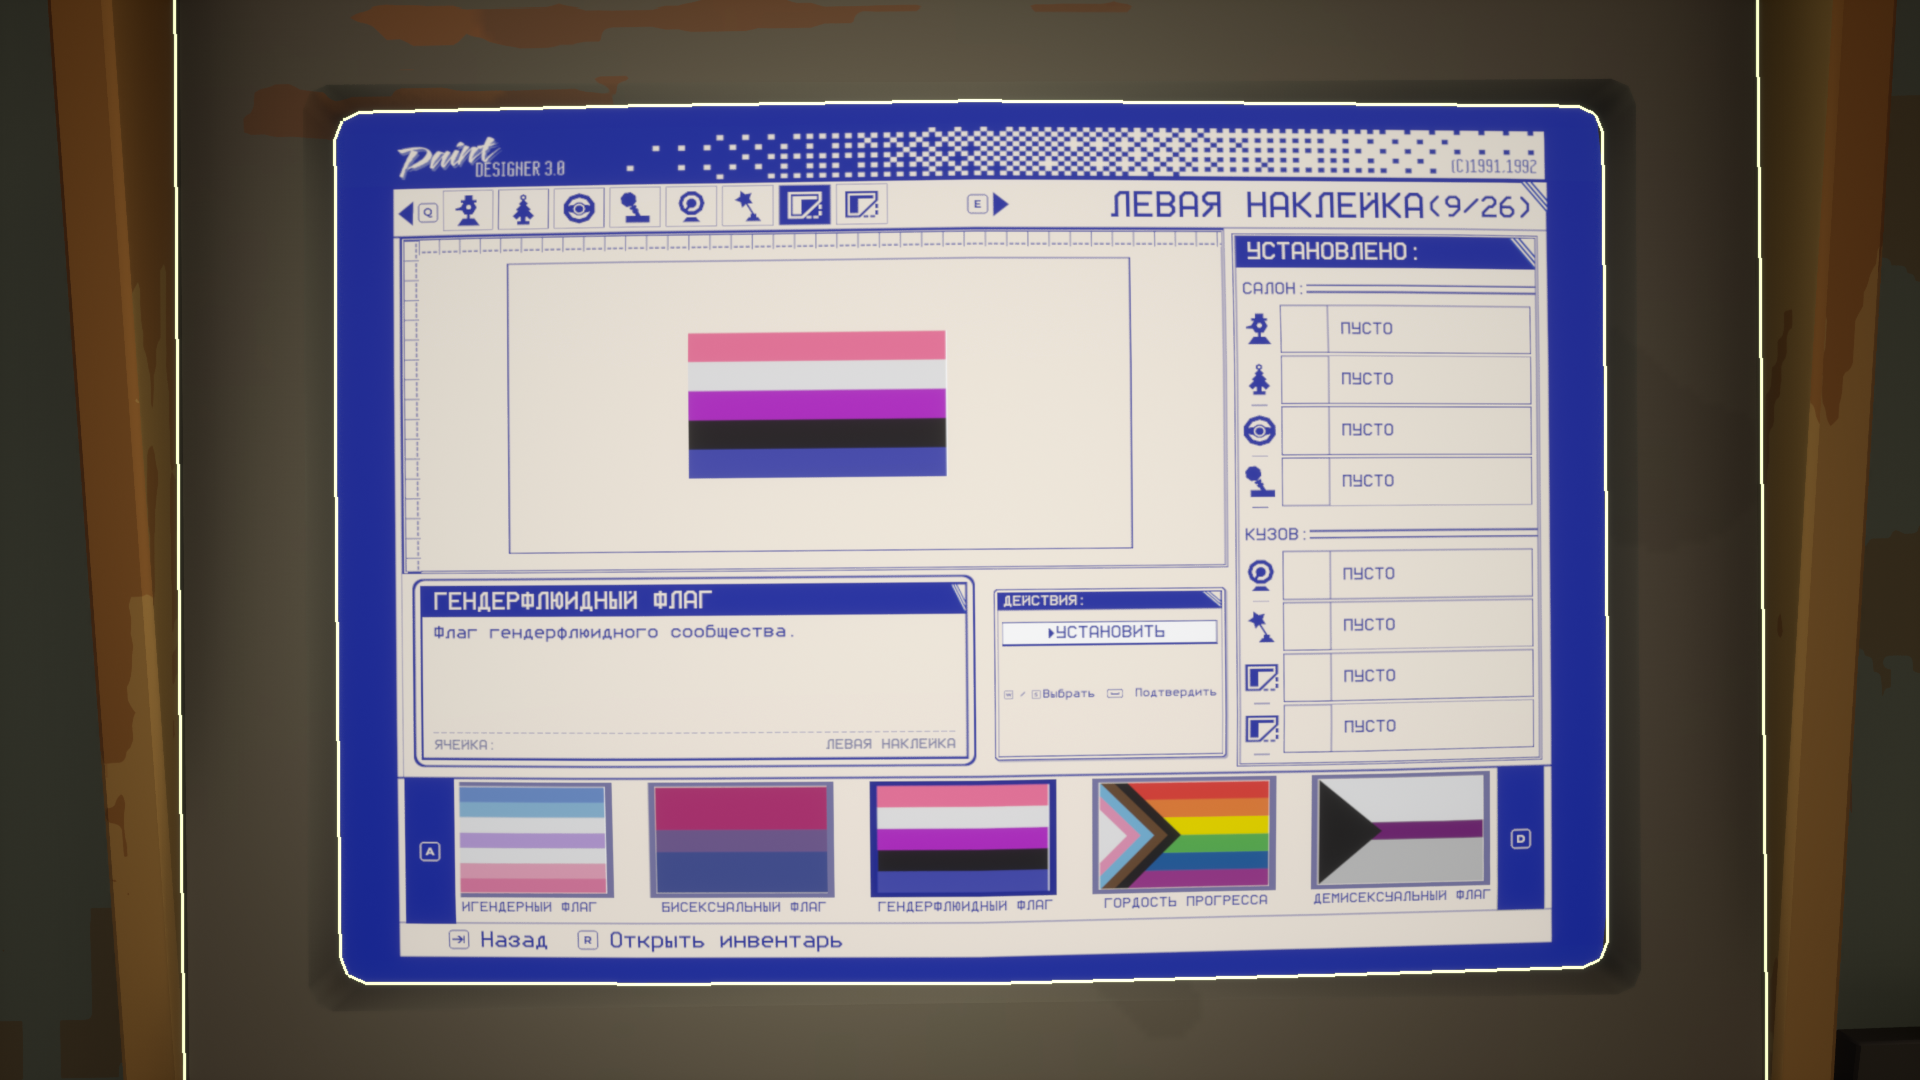The width and height of the screenshot is (1920, 1080).
Task: Choose the Бисексуальный флаг thumbnail
Action: (x=741, y=840)
